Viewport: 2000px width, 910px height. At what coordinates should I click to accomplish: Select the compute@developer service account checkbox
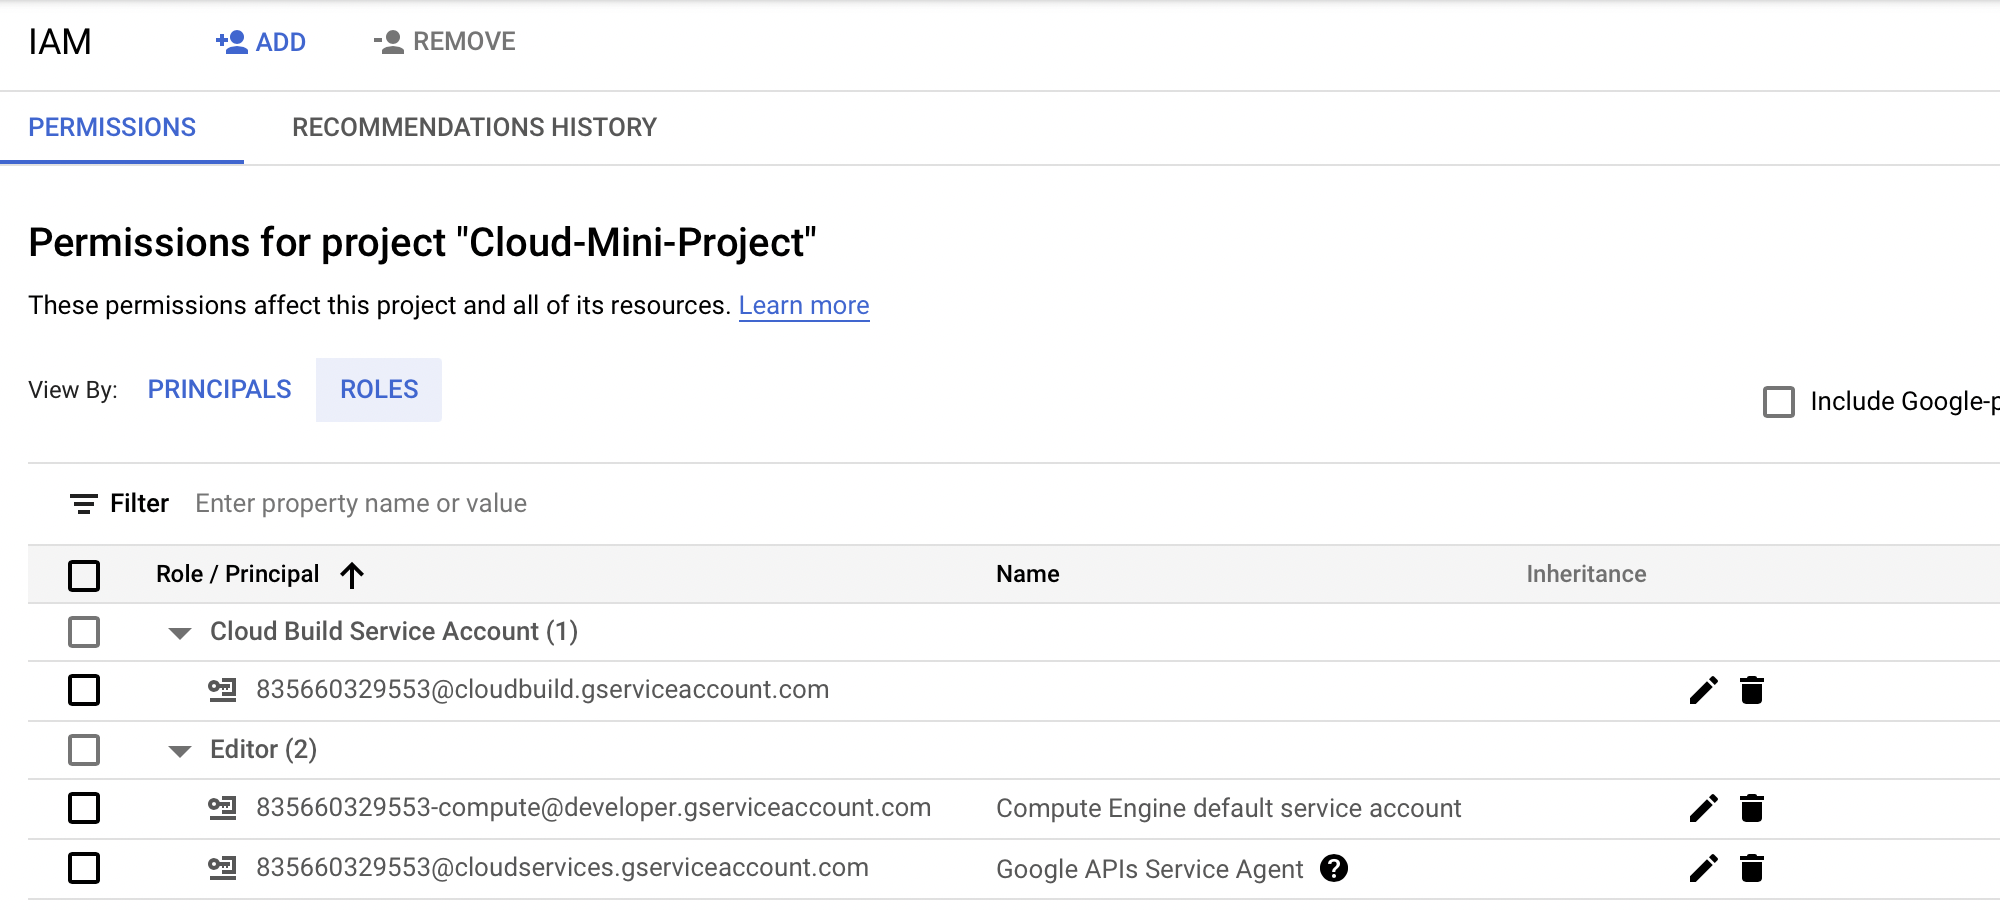(x=84, y=808)
